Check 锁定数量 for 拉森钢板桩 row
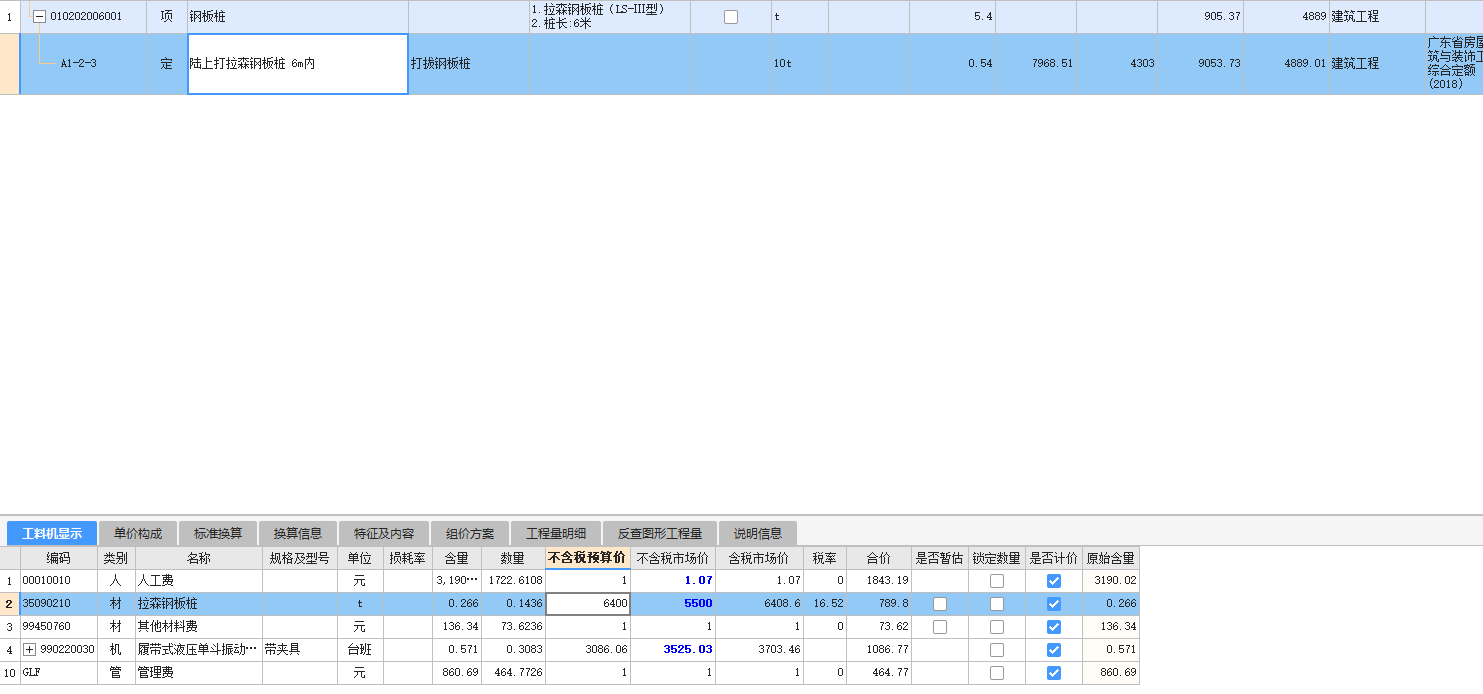The width and height of the screenshot is (1483, 694). click(x=997, y=604)
